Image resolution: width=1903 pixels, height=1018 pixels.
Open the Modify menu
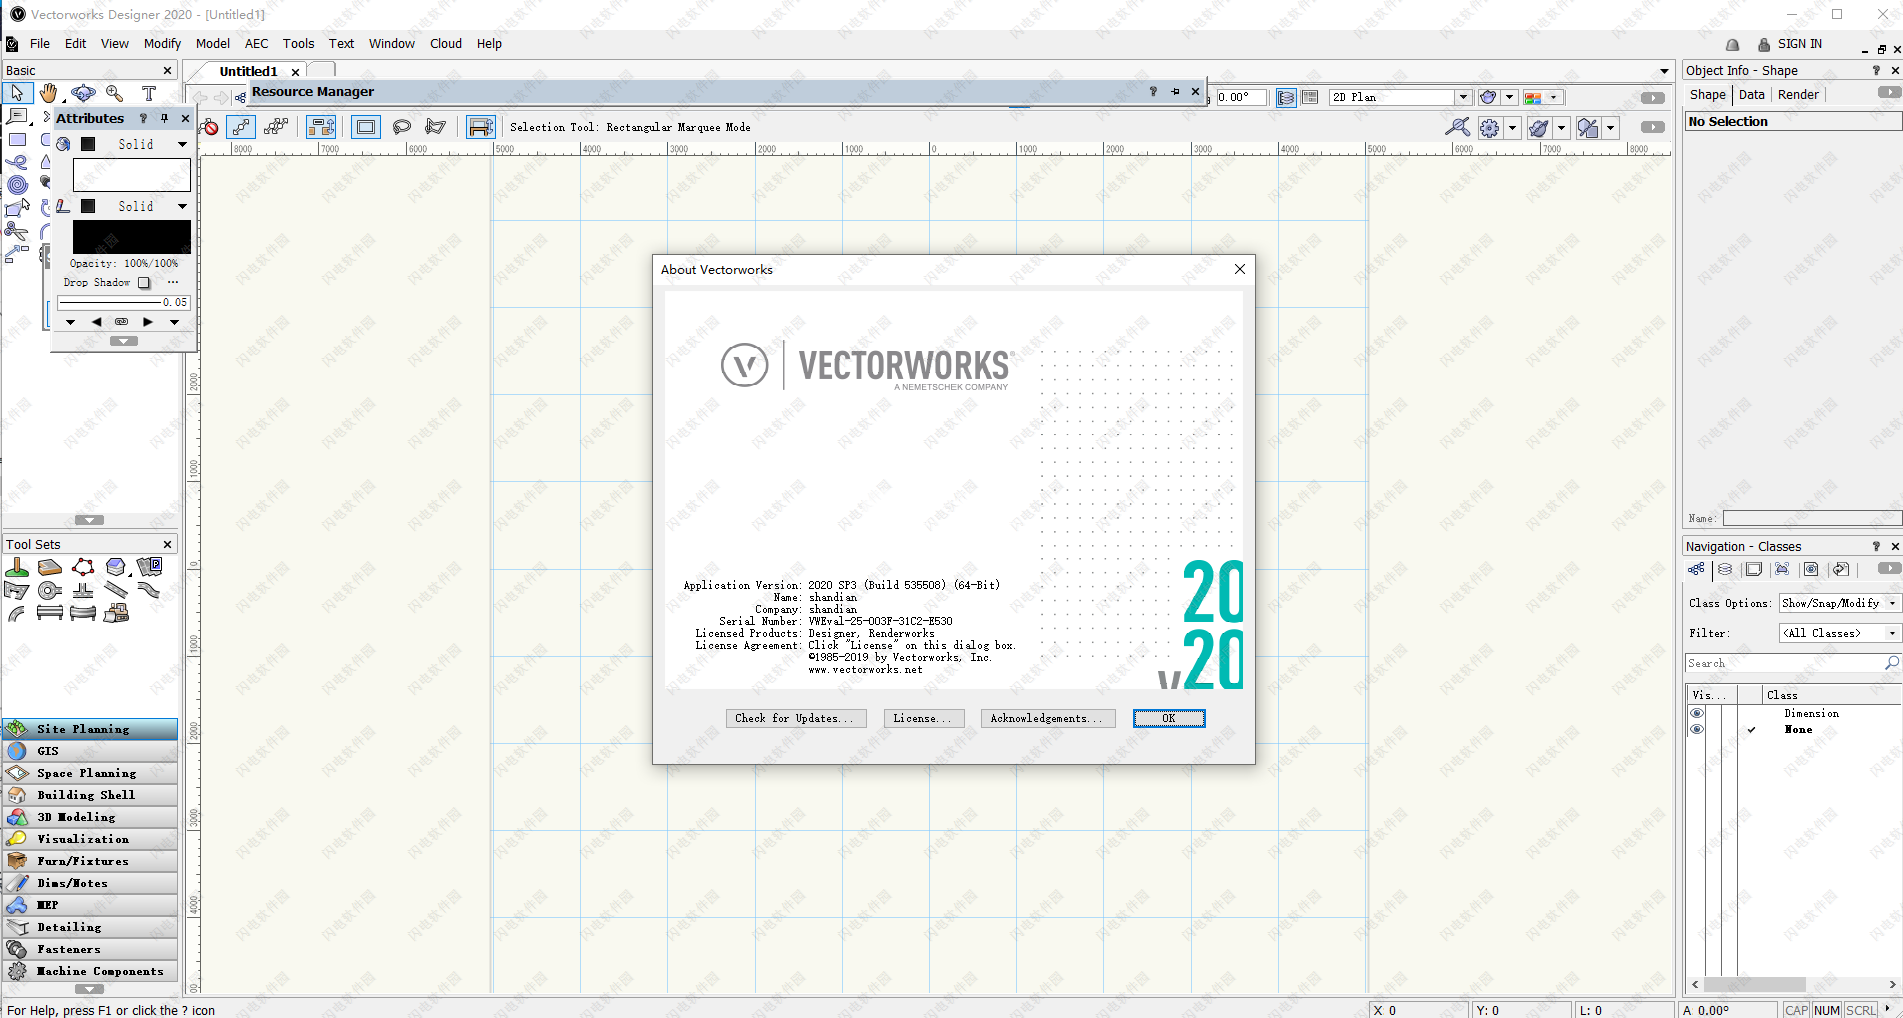tap(162, 43)
